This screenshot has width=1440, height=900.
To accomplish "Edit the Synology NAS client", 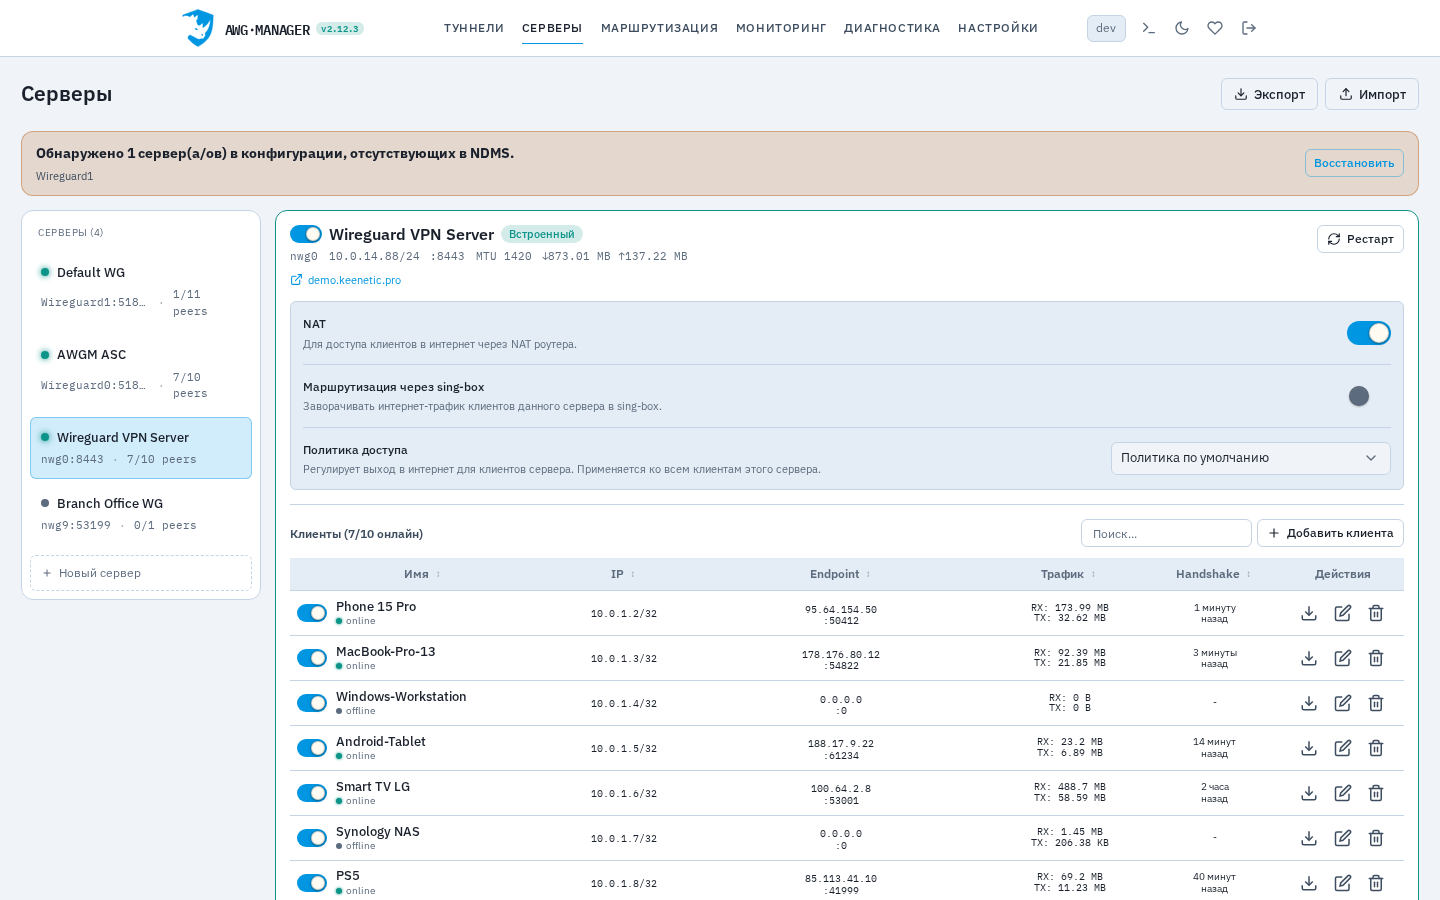I will pos(1343,838).
